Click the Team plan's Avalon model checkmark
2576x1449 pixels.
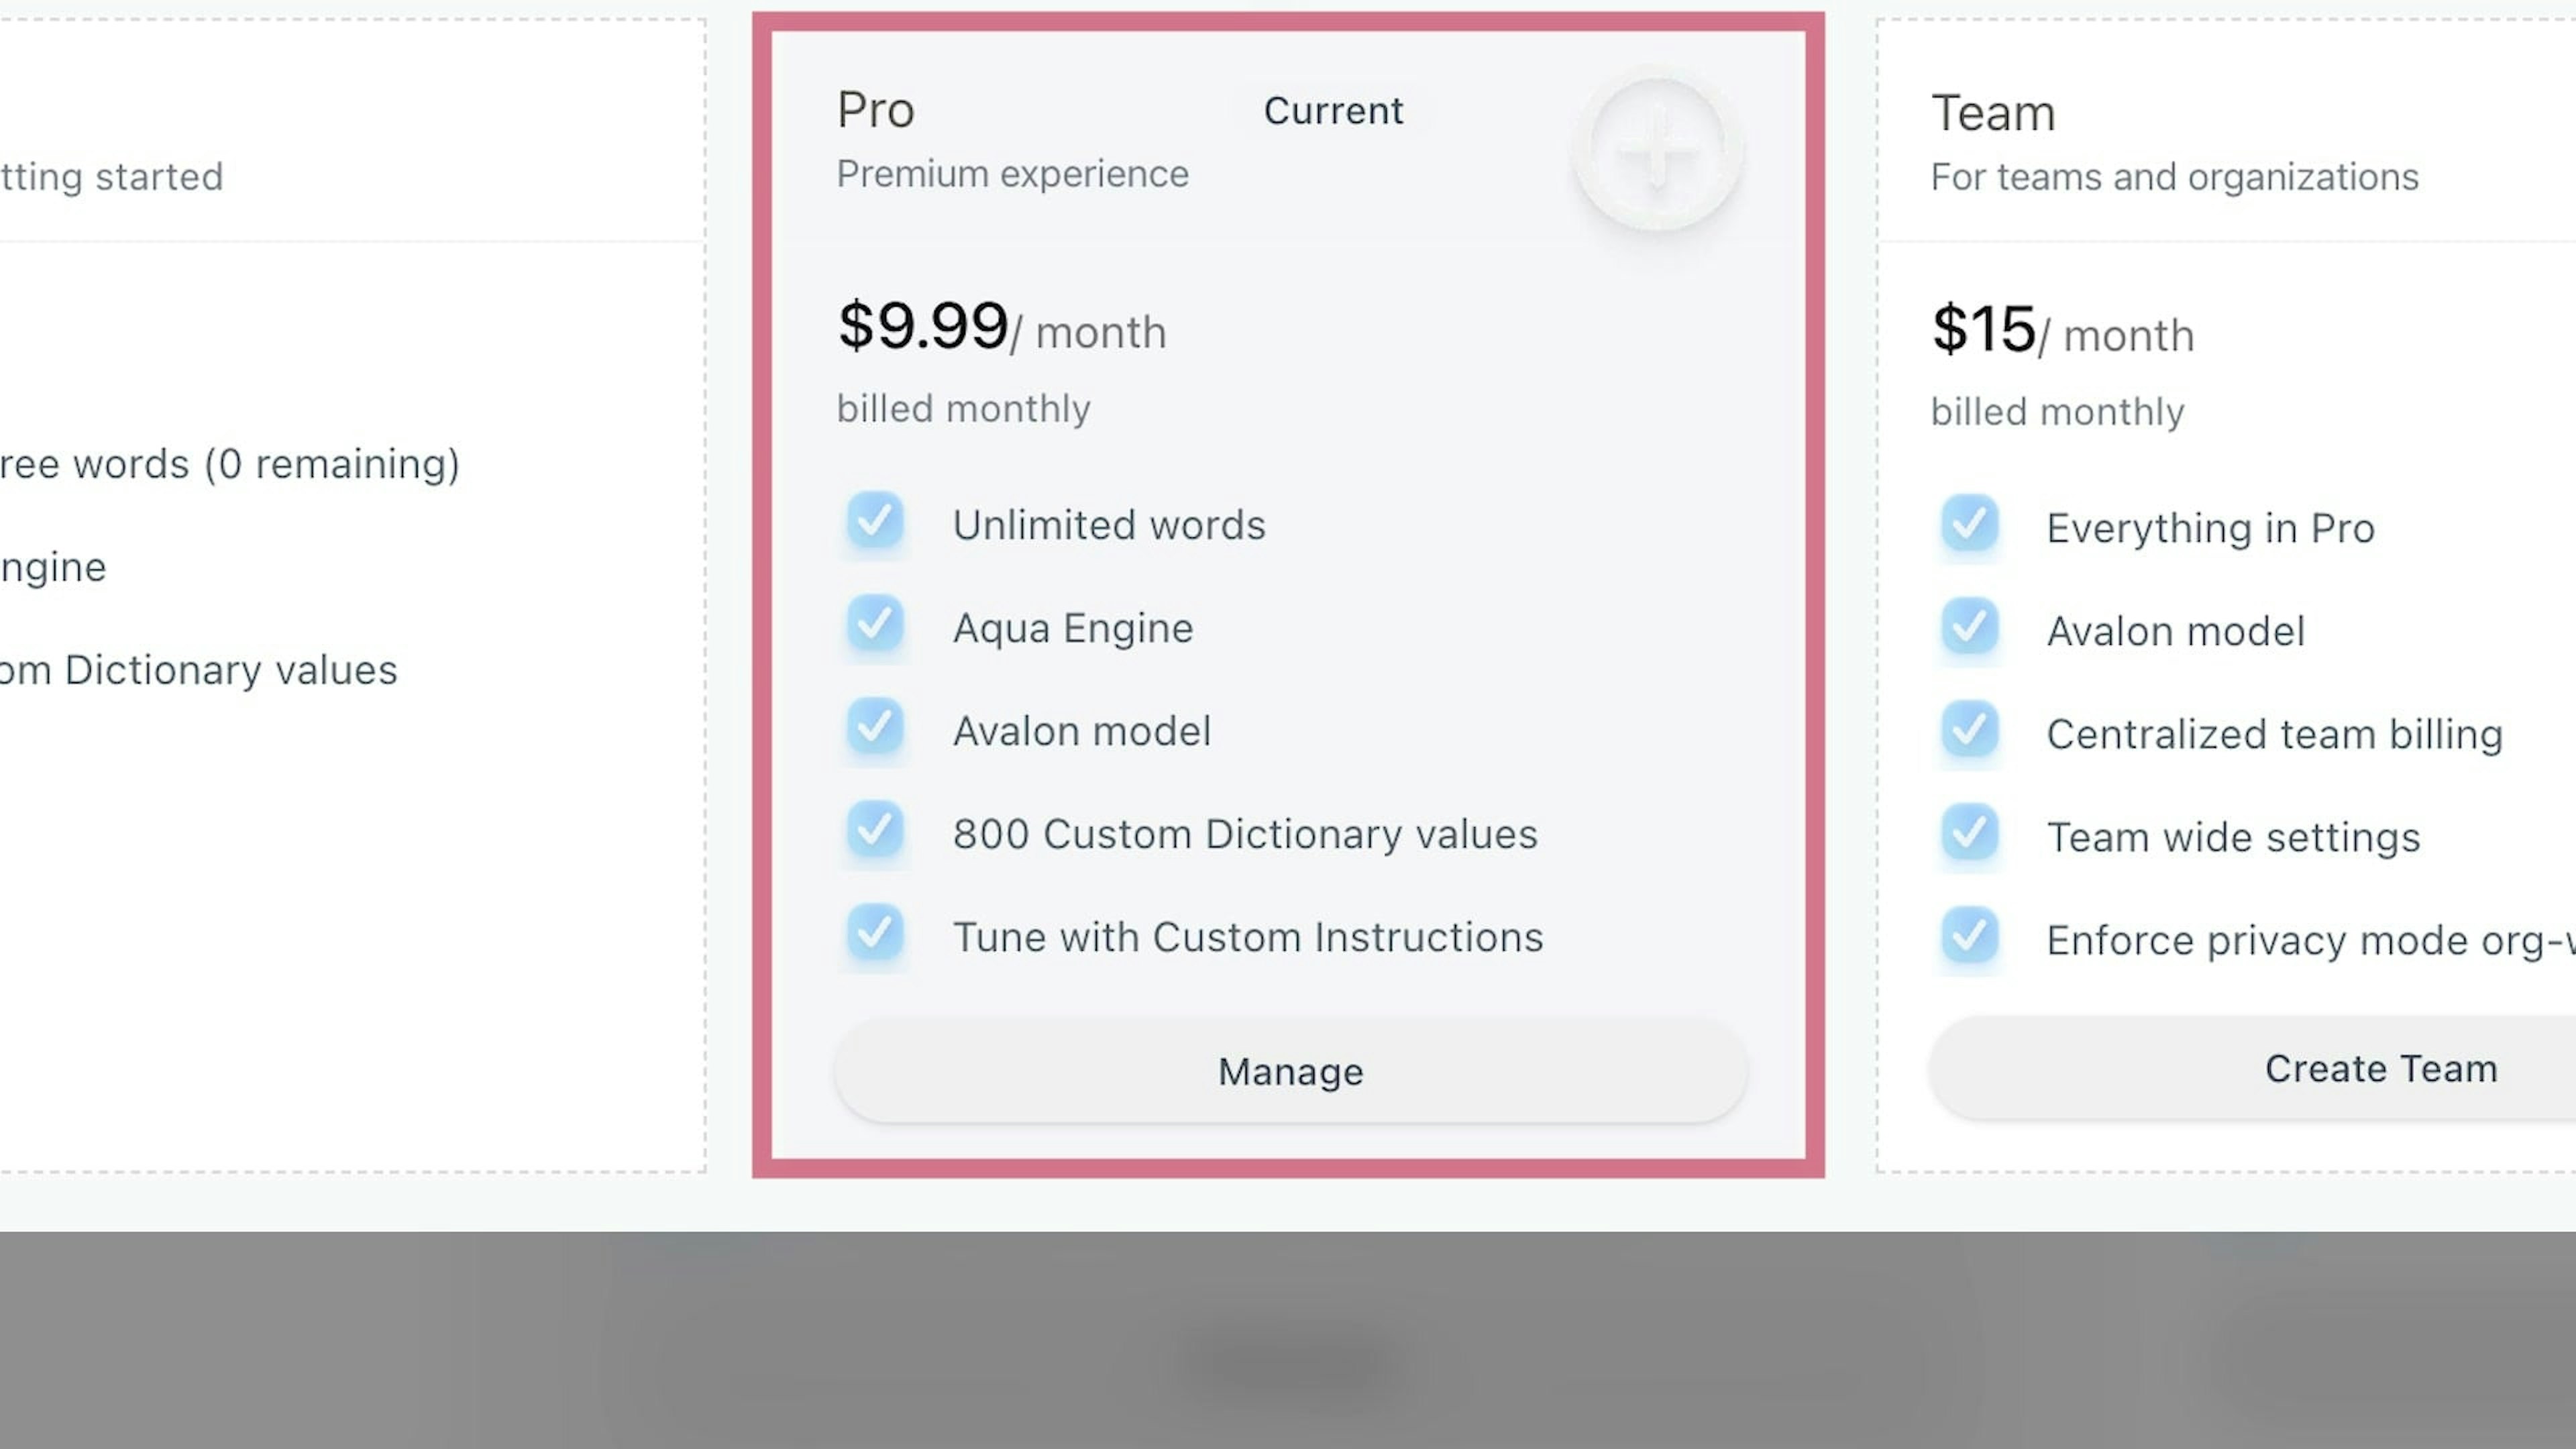[1969, 627]
